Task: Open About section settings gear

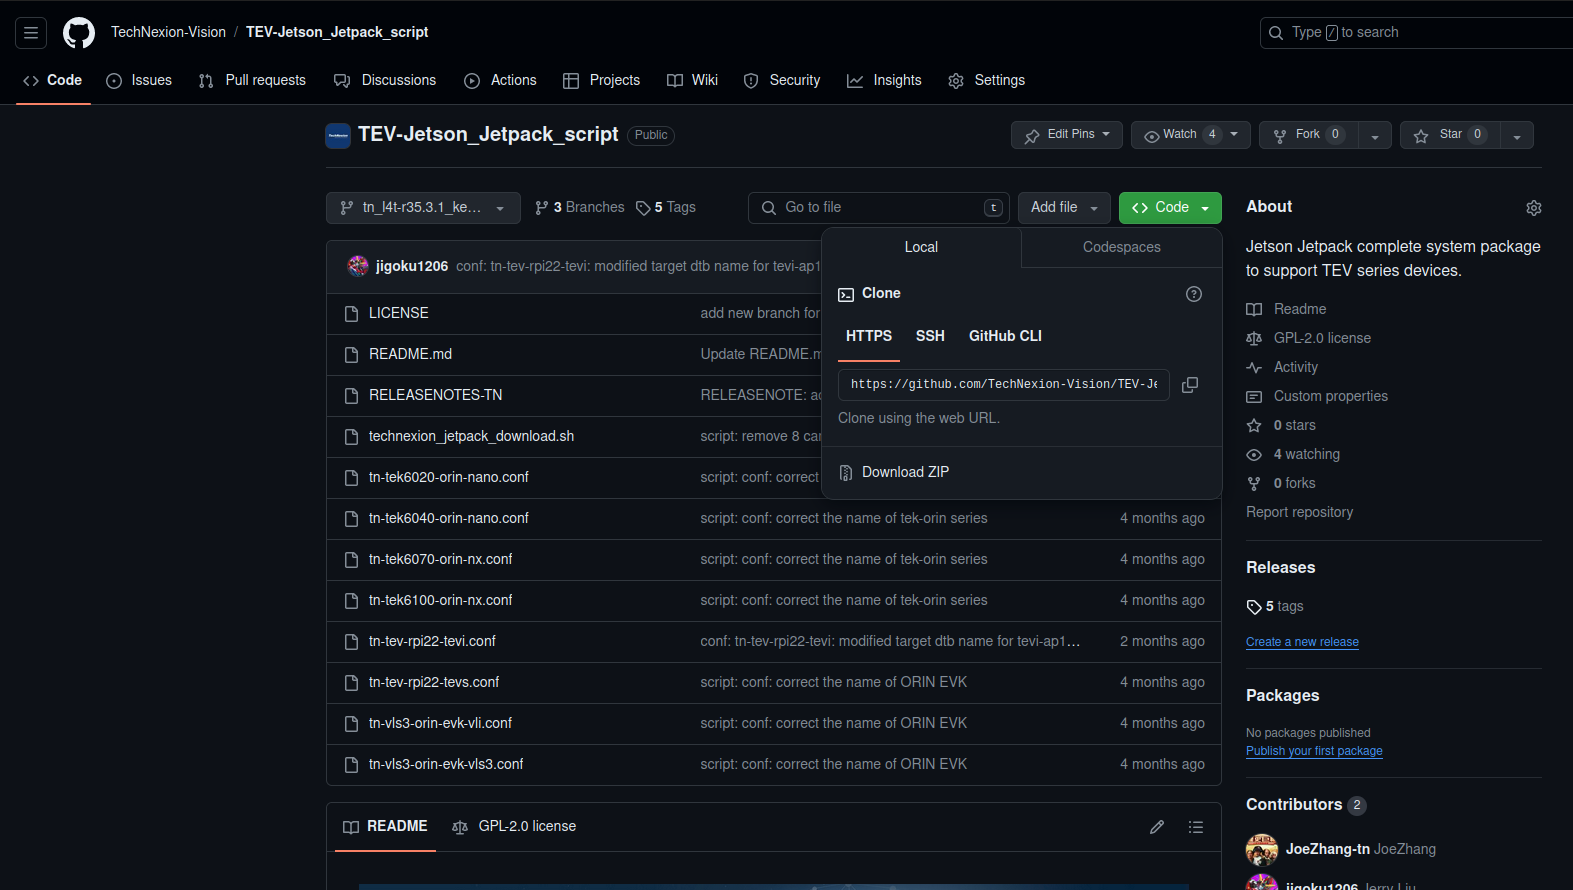Action: click(x=1534, y=208)
